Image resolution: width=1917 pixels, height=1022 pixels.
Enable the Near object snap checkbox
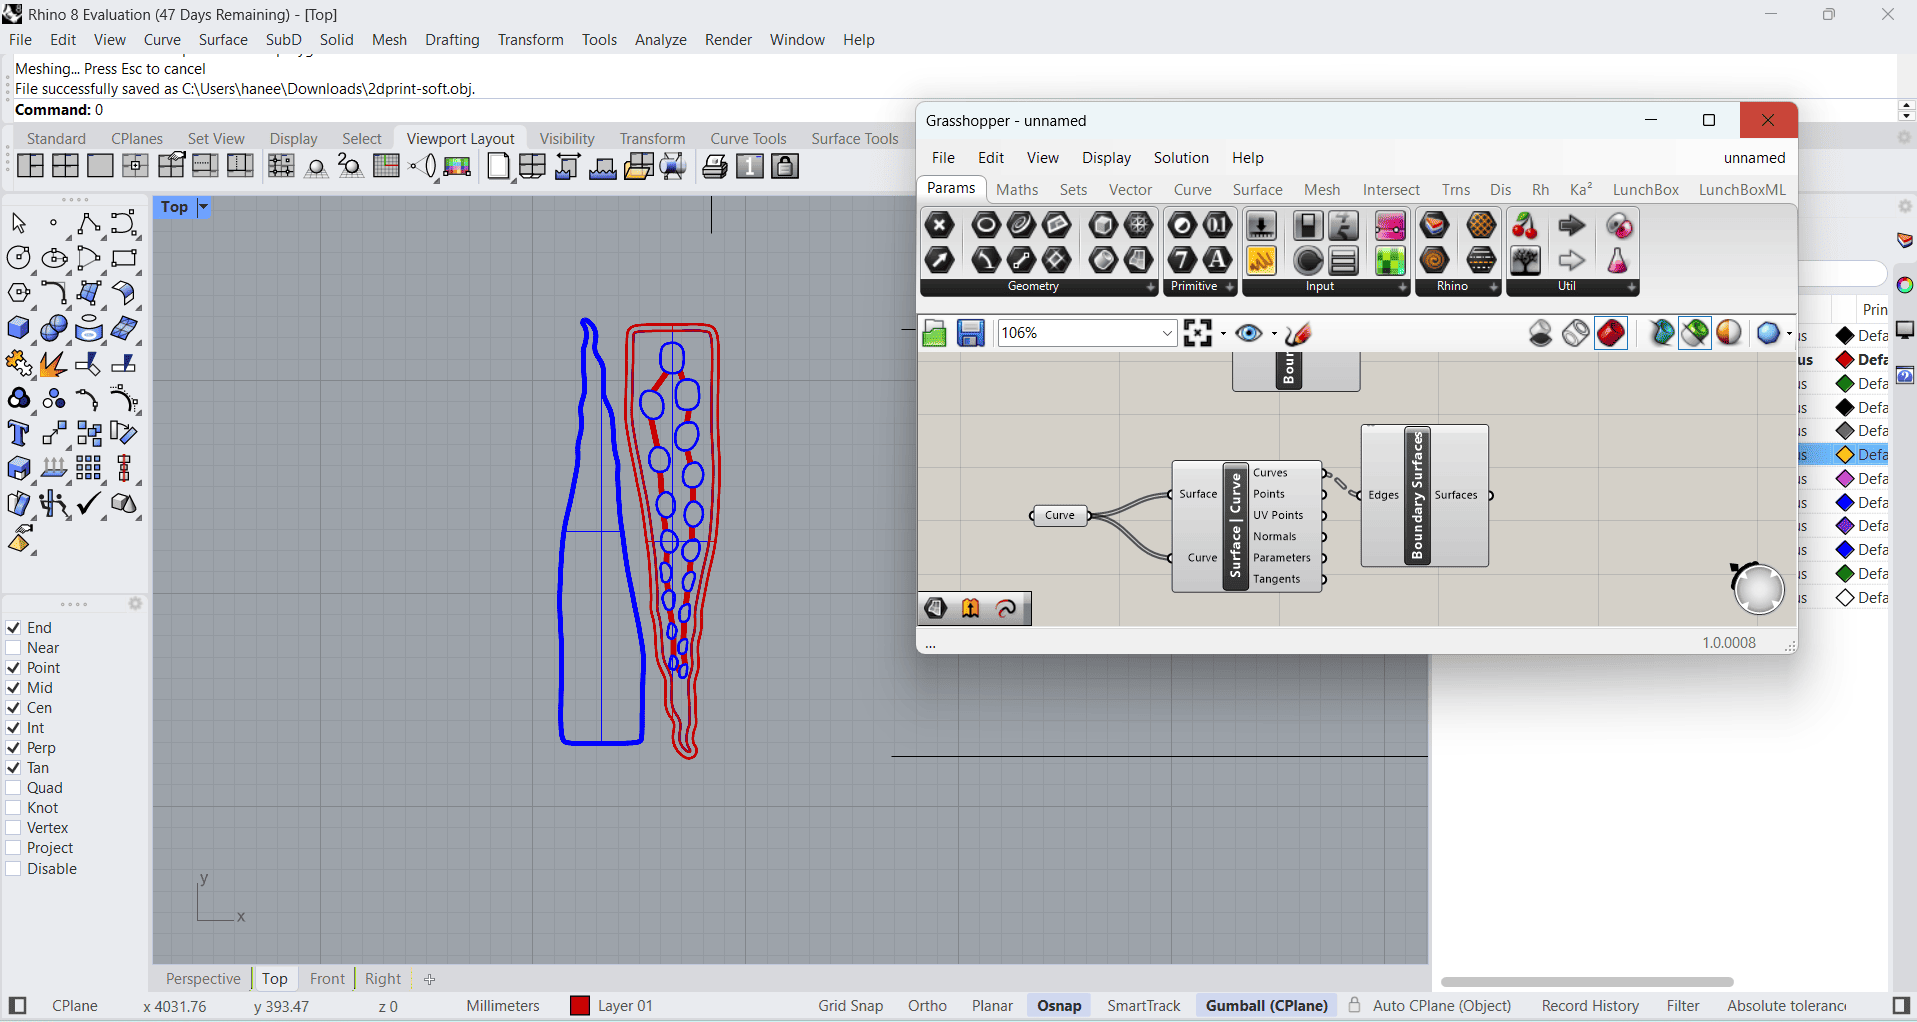click(x=14, y=648)
